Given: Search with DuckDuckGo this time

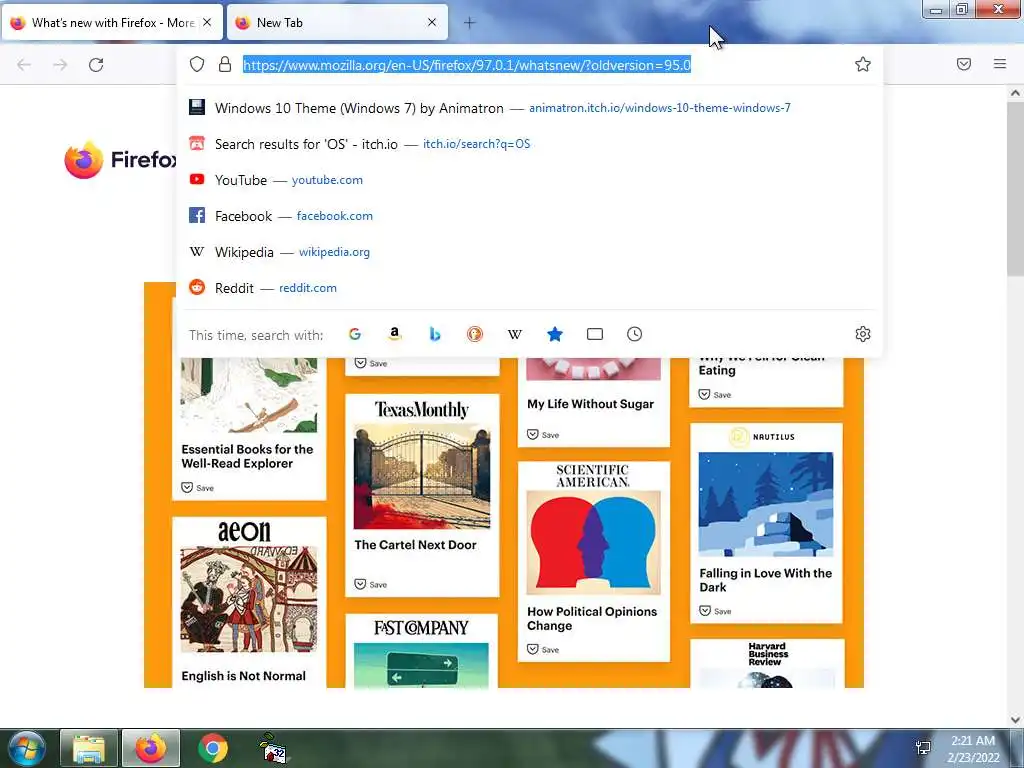Looking at the screenshot, I should click(475, 334).
